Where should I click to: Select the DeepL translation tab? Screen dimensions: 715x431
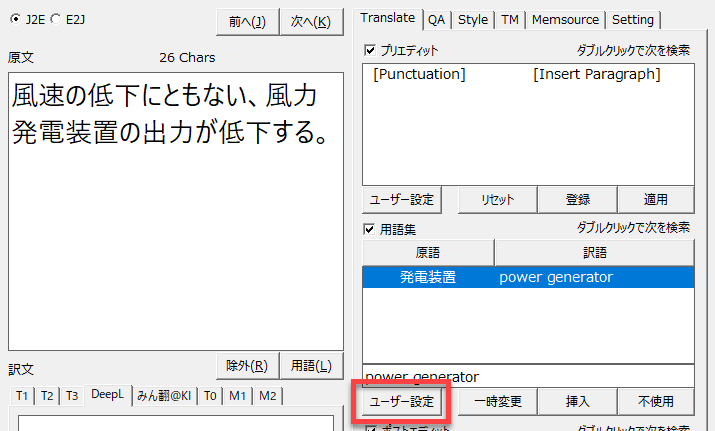107,395
